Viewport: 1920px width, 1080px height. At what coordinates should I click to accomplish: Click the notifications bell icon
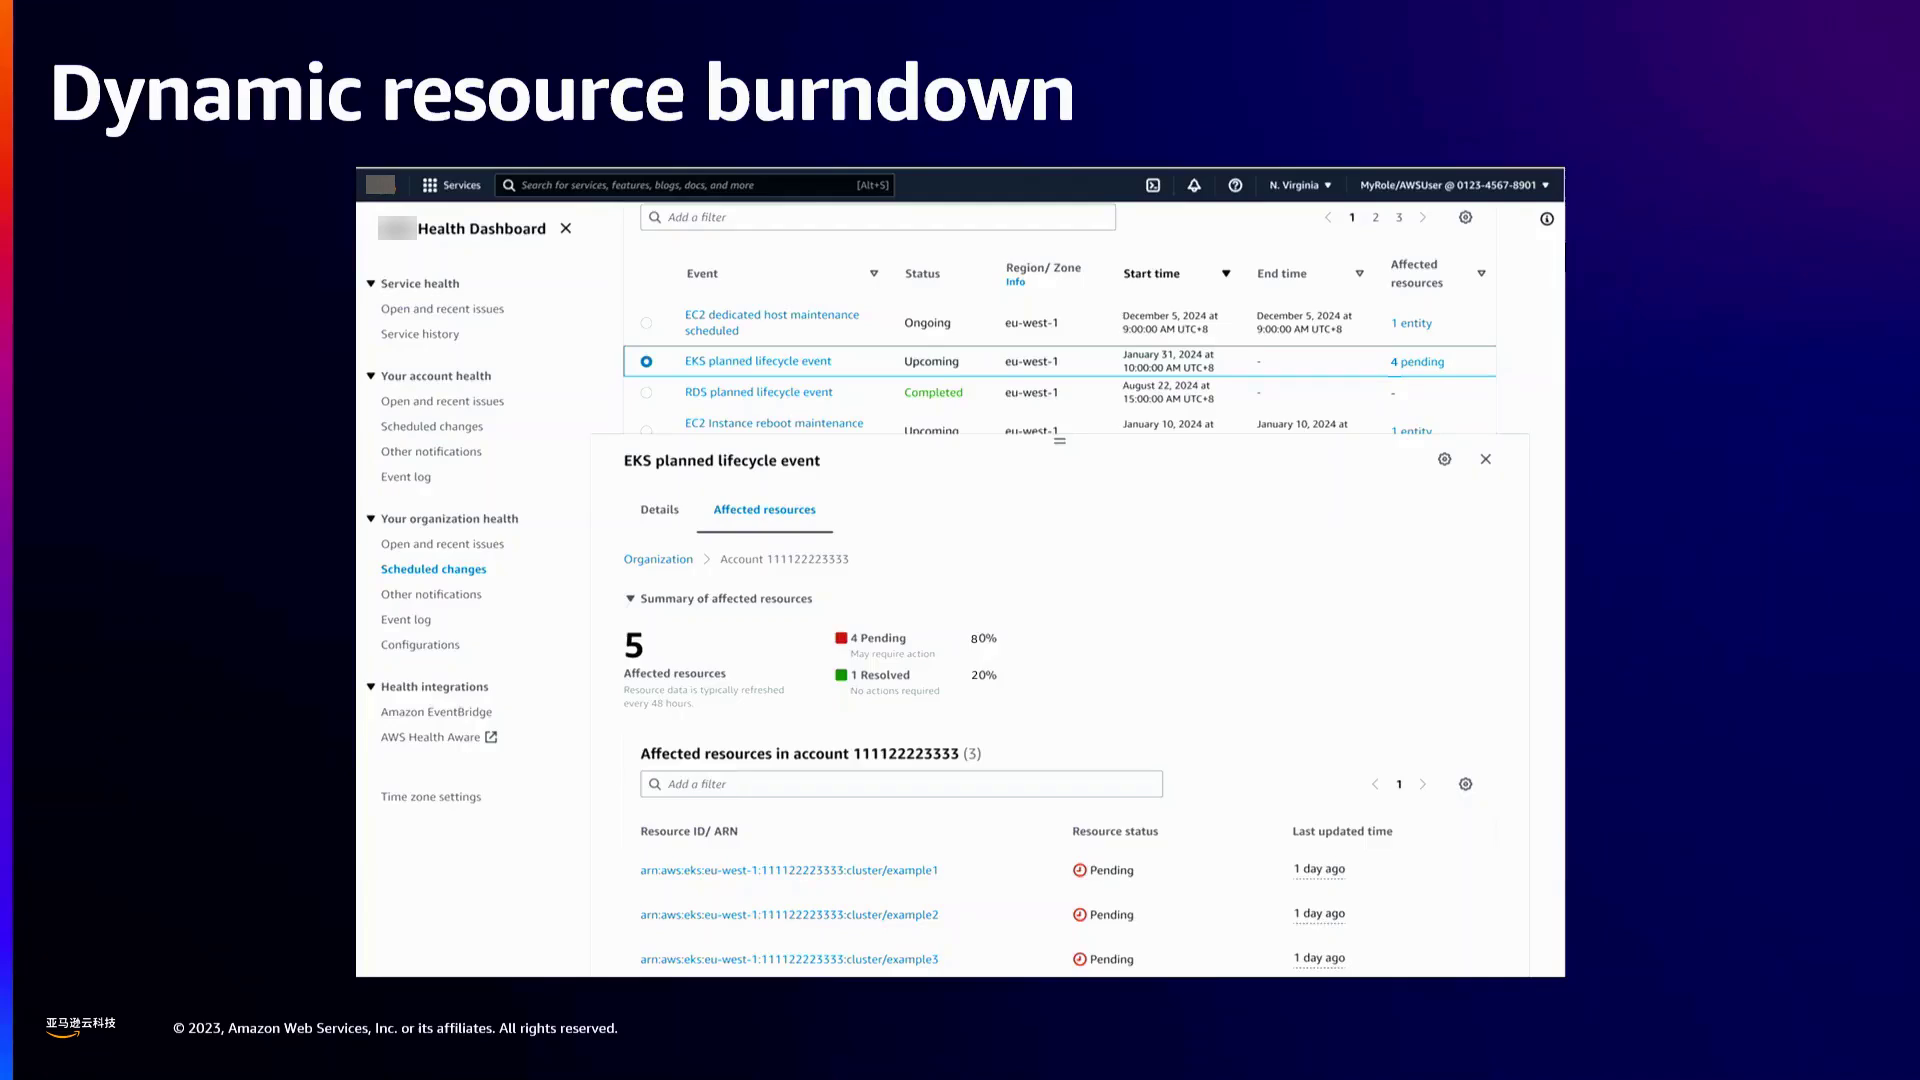[1194, 185]
